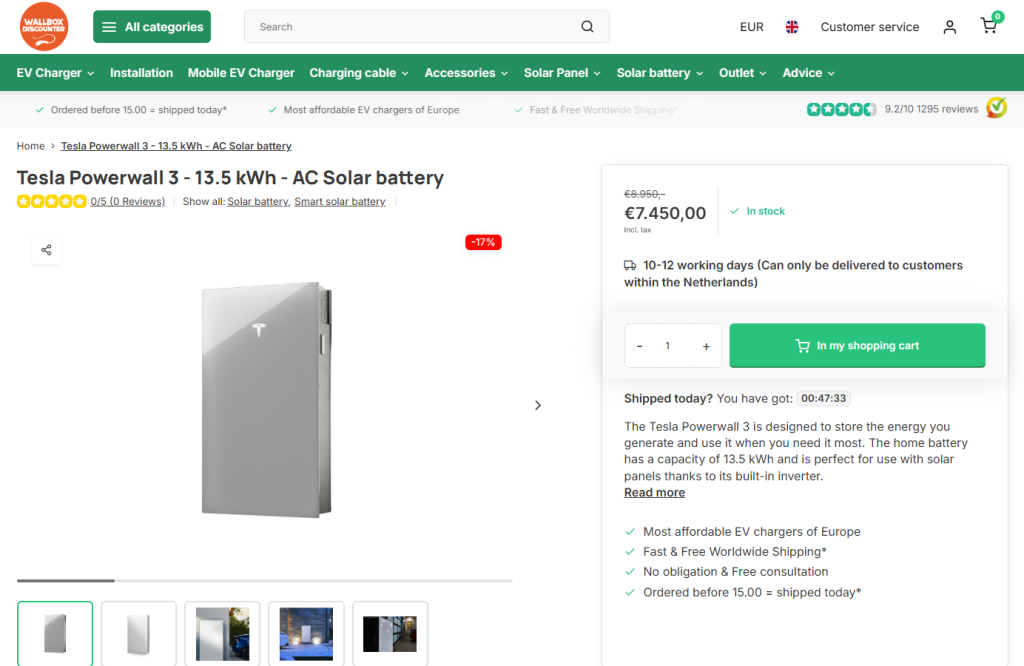The image size is (1024, 666).
Task: Expand the Solar Panel menu
Action: pyautogui.click(x=562, y=72)
